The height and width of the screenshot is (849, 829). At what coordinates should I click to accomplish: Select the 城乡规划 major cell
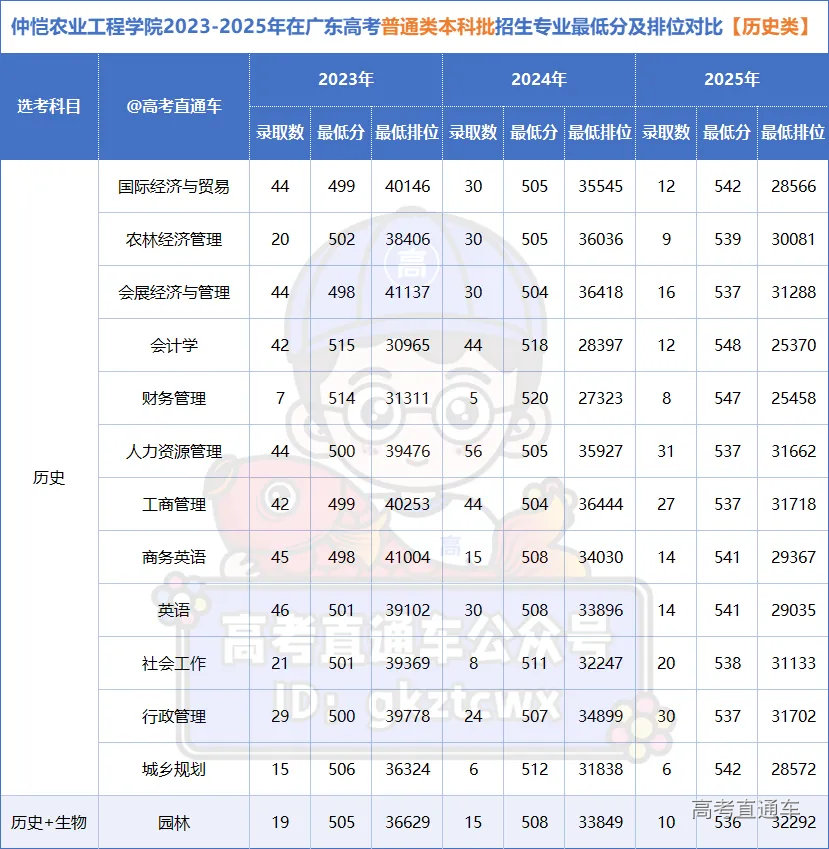(174, 769)
